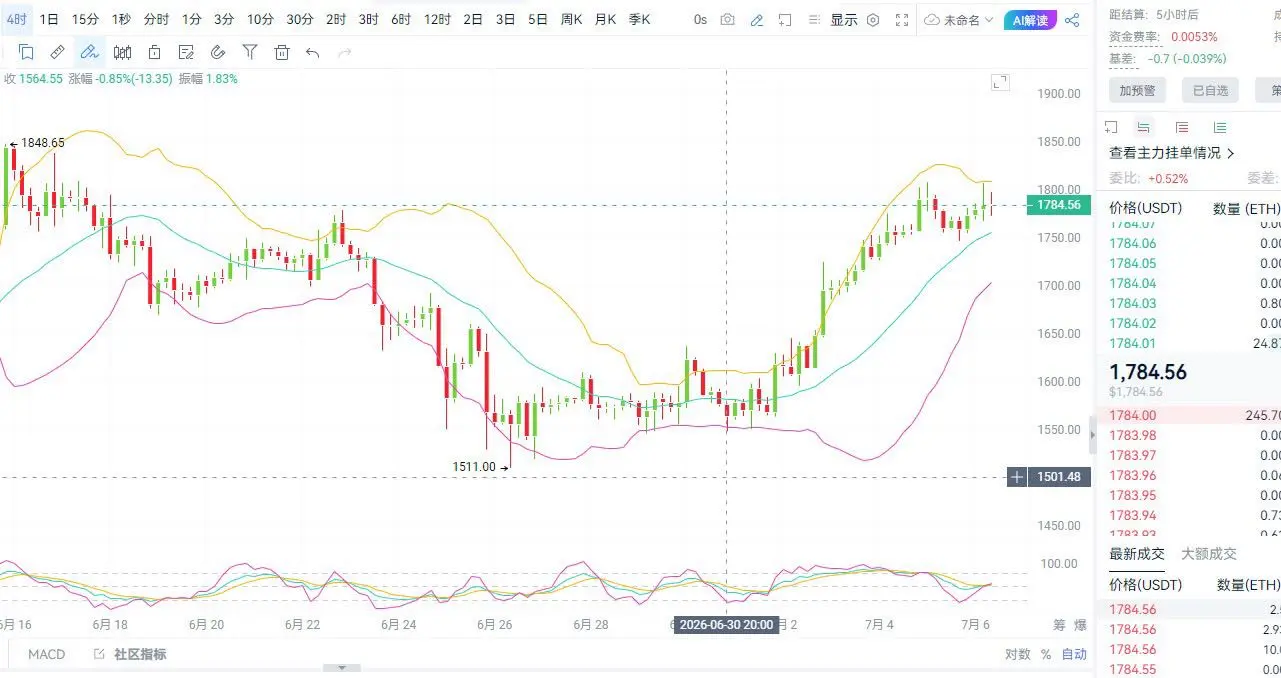Select the ruler measurement tool
The height and width of the screenshot is (678, 1281).
click(x=57, y=52)
